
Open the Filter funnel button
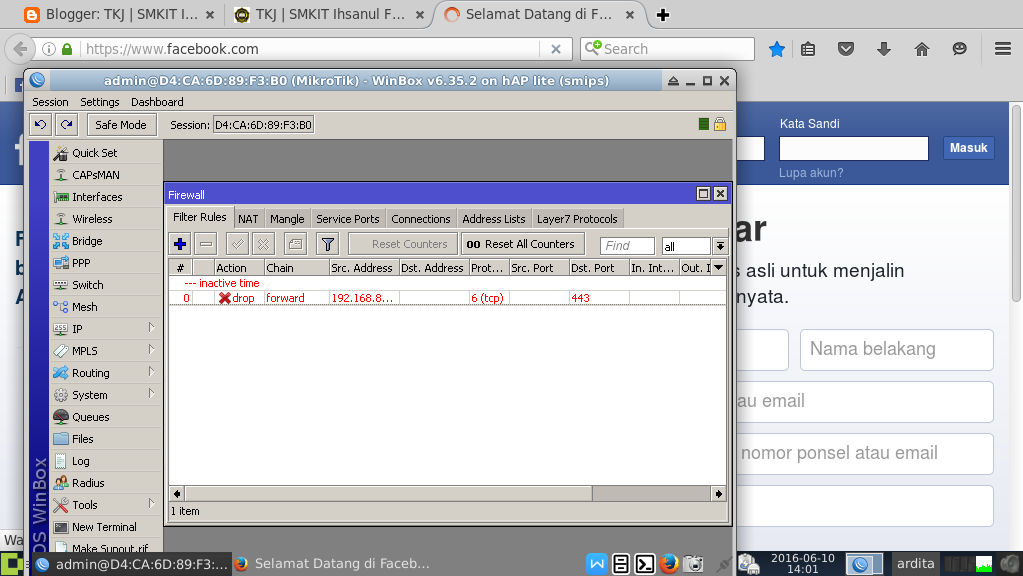(328, 244)
